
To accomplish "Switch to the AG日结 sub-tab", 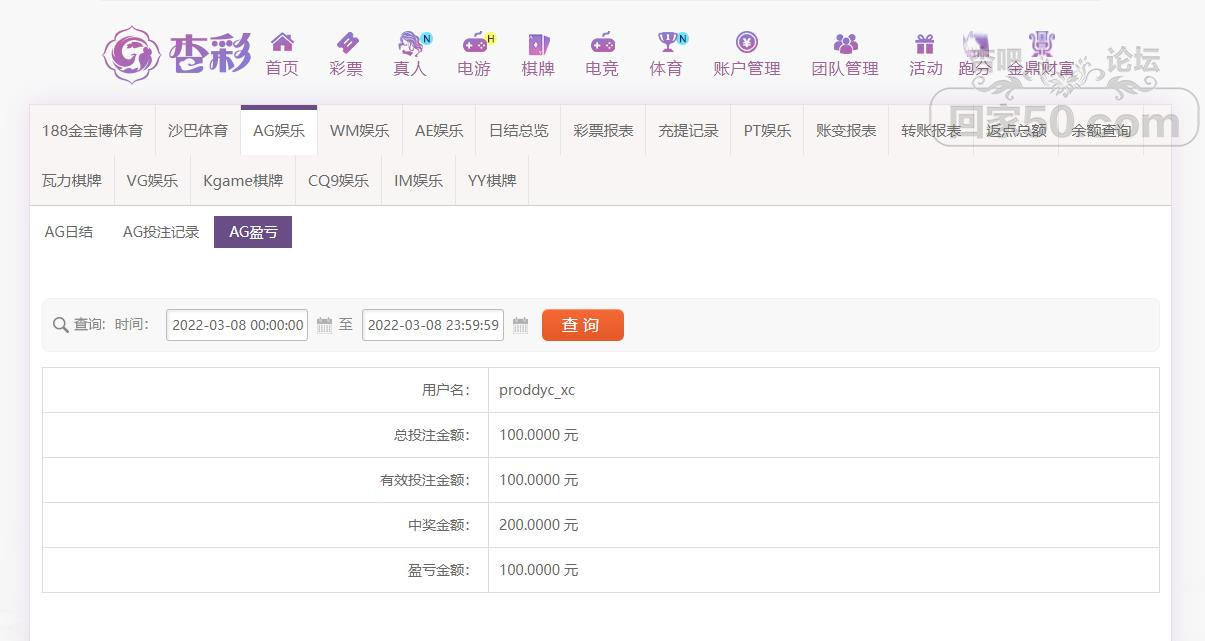I will [x=69, y=232].
